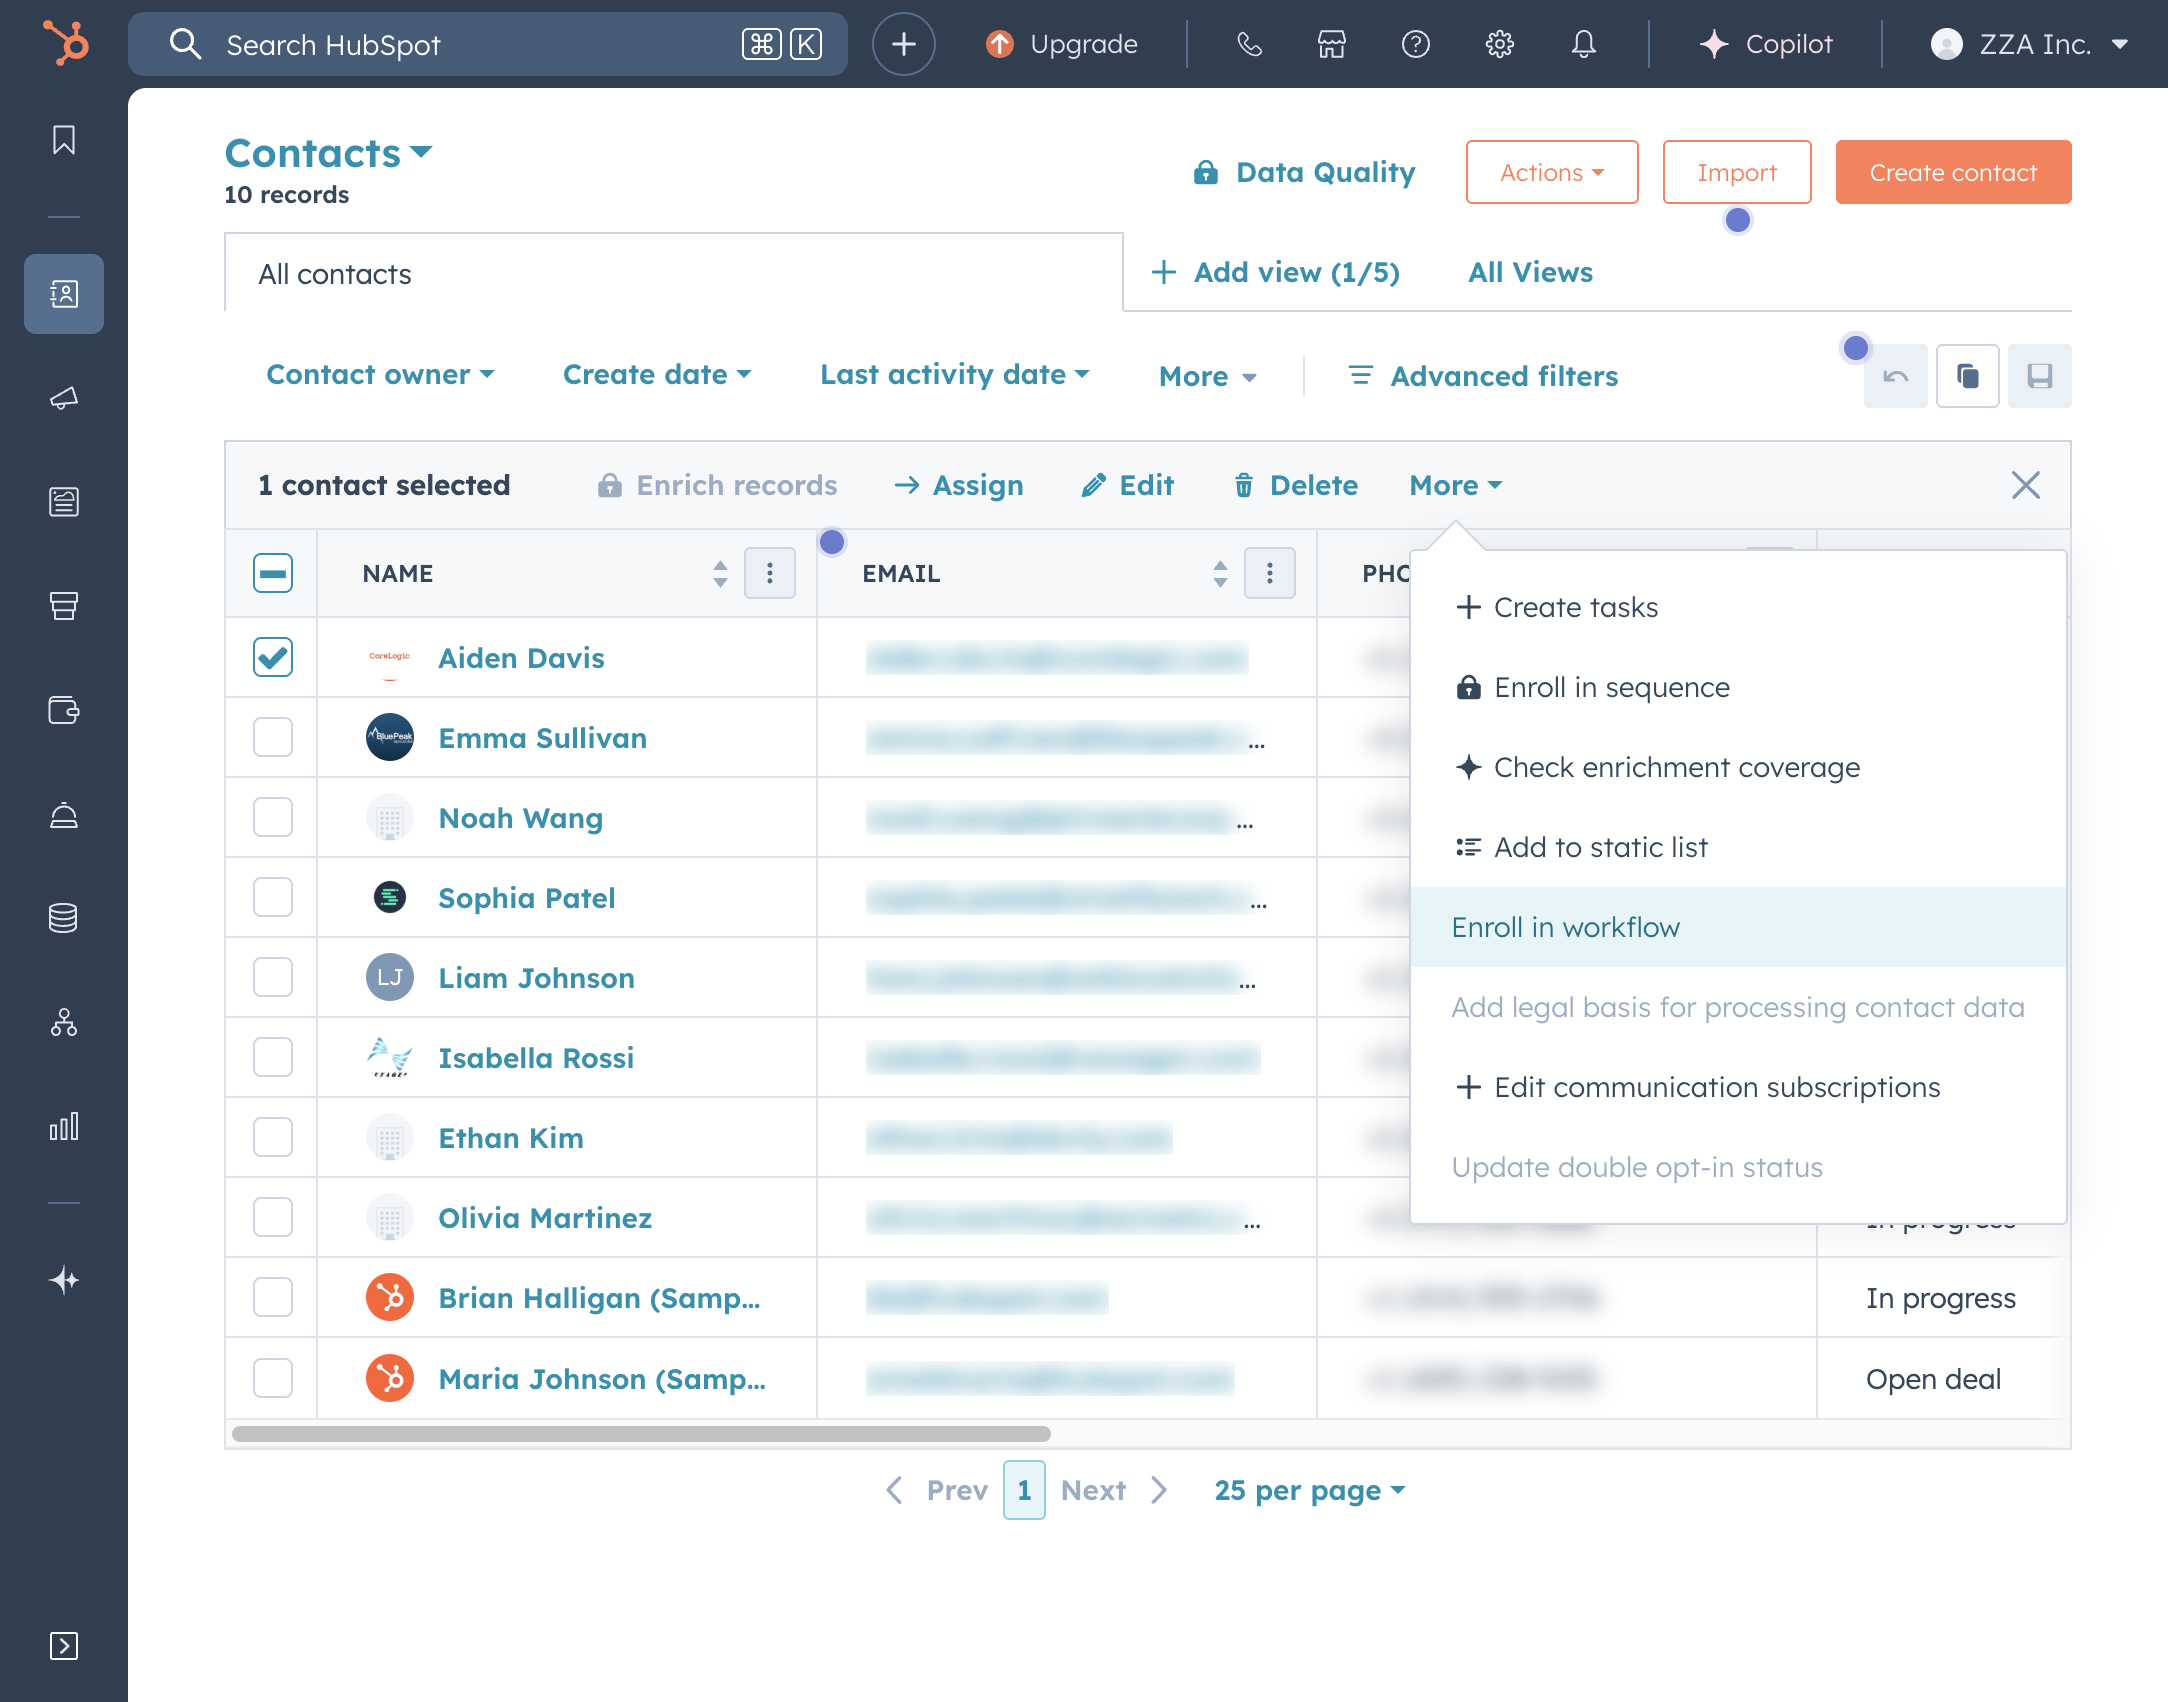Open the Commerce wallet sidebar icon
The width and height of the screenshot is (2168, 1702).
(x=64, y=710)
